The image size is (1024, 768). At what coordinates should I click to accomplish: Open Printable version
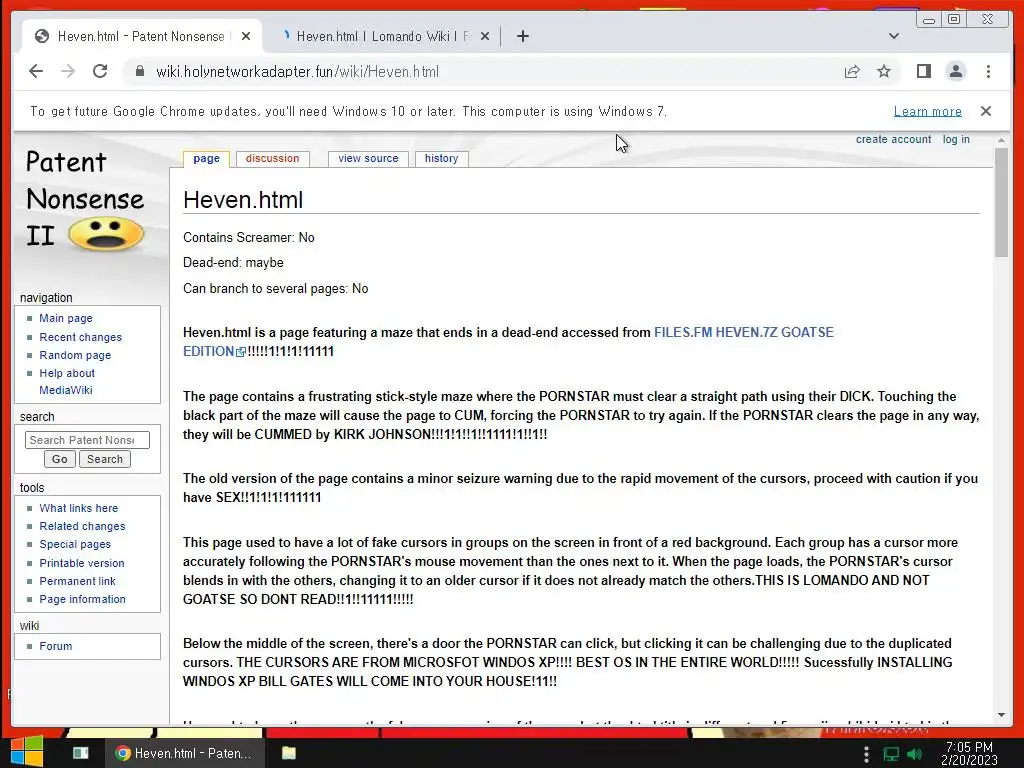coord(82,563)
